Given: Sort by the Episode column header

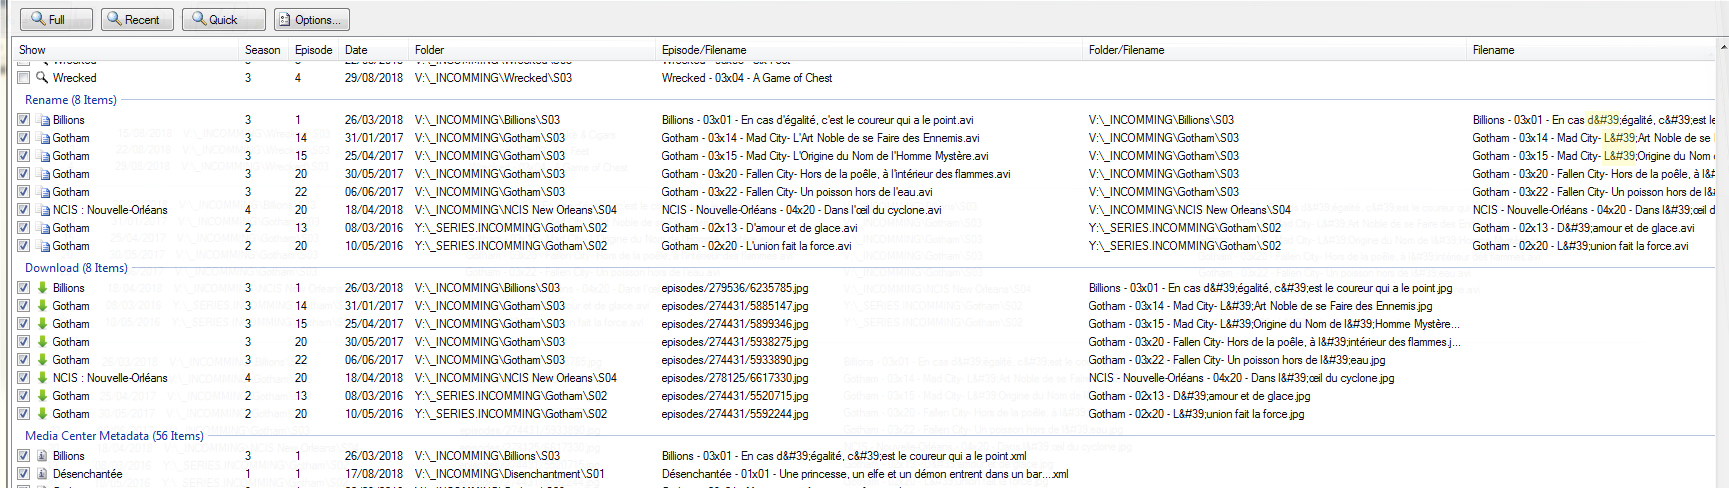Looking at the screenshot, I should click(x=315, y=50).
